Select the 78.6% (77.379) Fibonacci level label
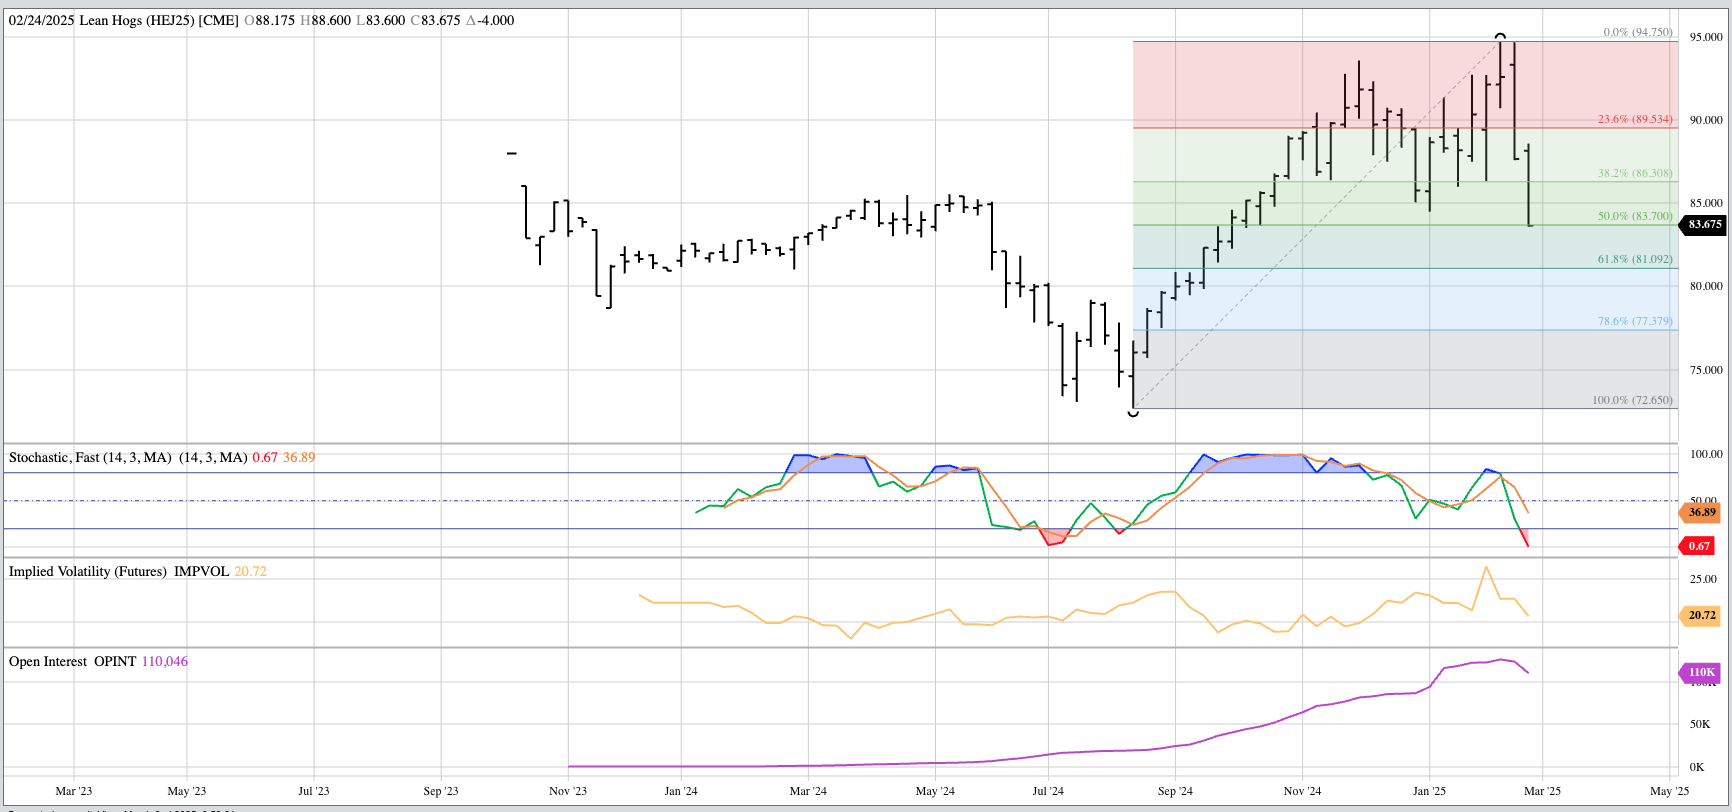The image size is (1732, 812). (x=1634, y=321)
